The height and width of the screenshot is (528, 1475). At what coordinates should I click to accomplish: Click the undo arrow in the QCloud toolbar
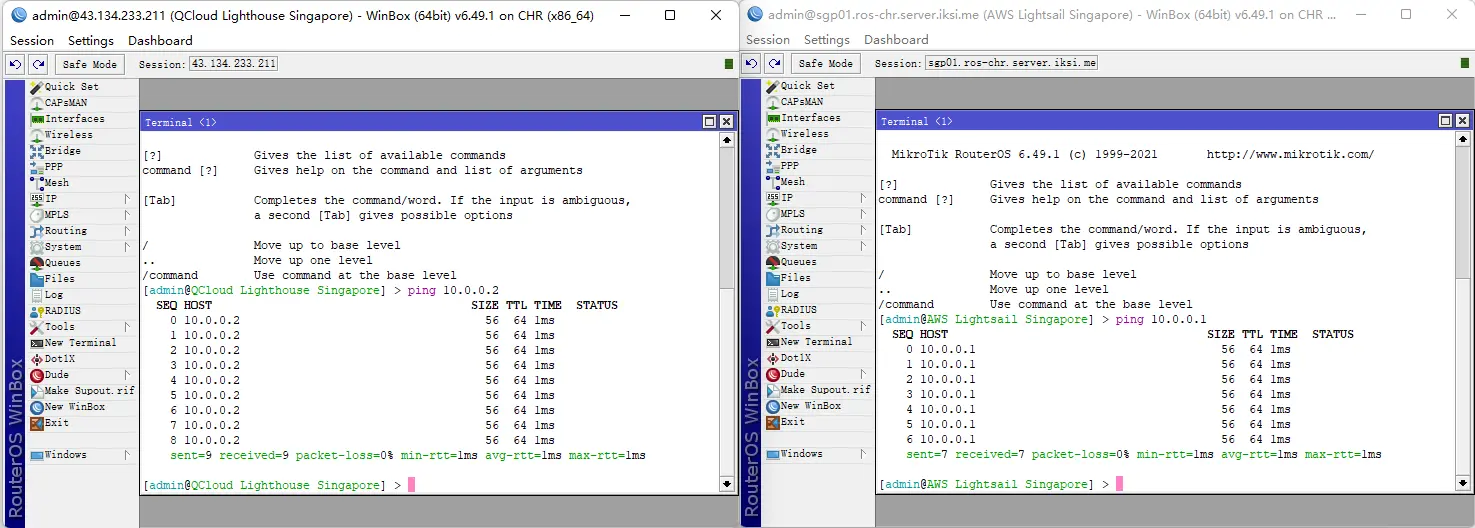tap(15, 64)
